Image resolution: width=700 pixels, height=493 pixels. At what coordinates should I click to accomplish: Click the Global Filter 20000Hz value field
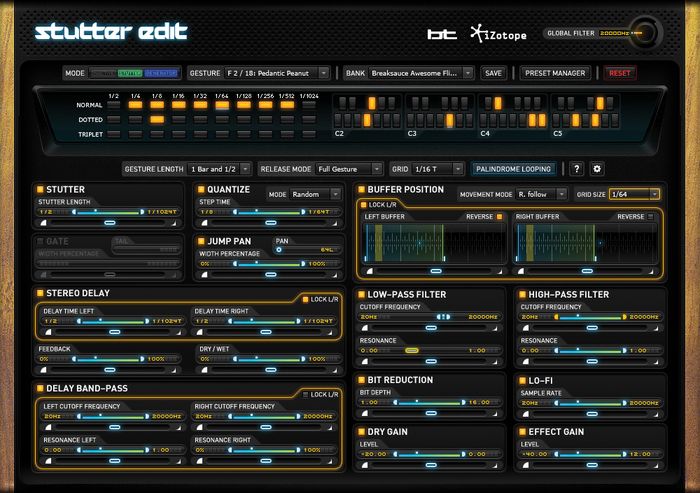click(x=615, y=33)
